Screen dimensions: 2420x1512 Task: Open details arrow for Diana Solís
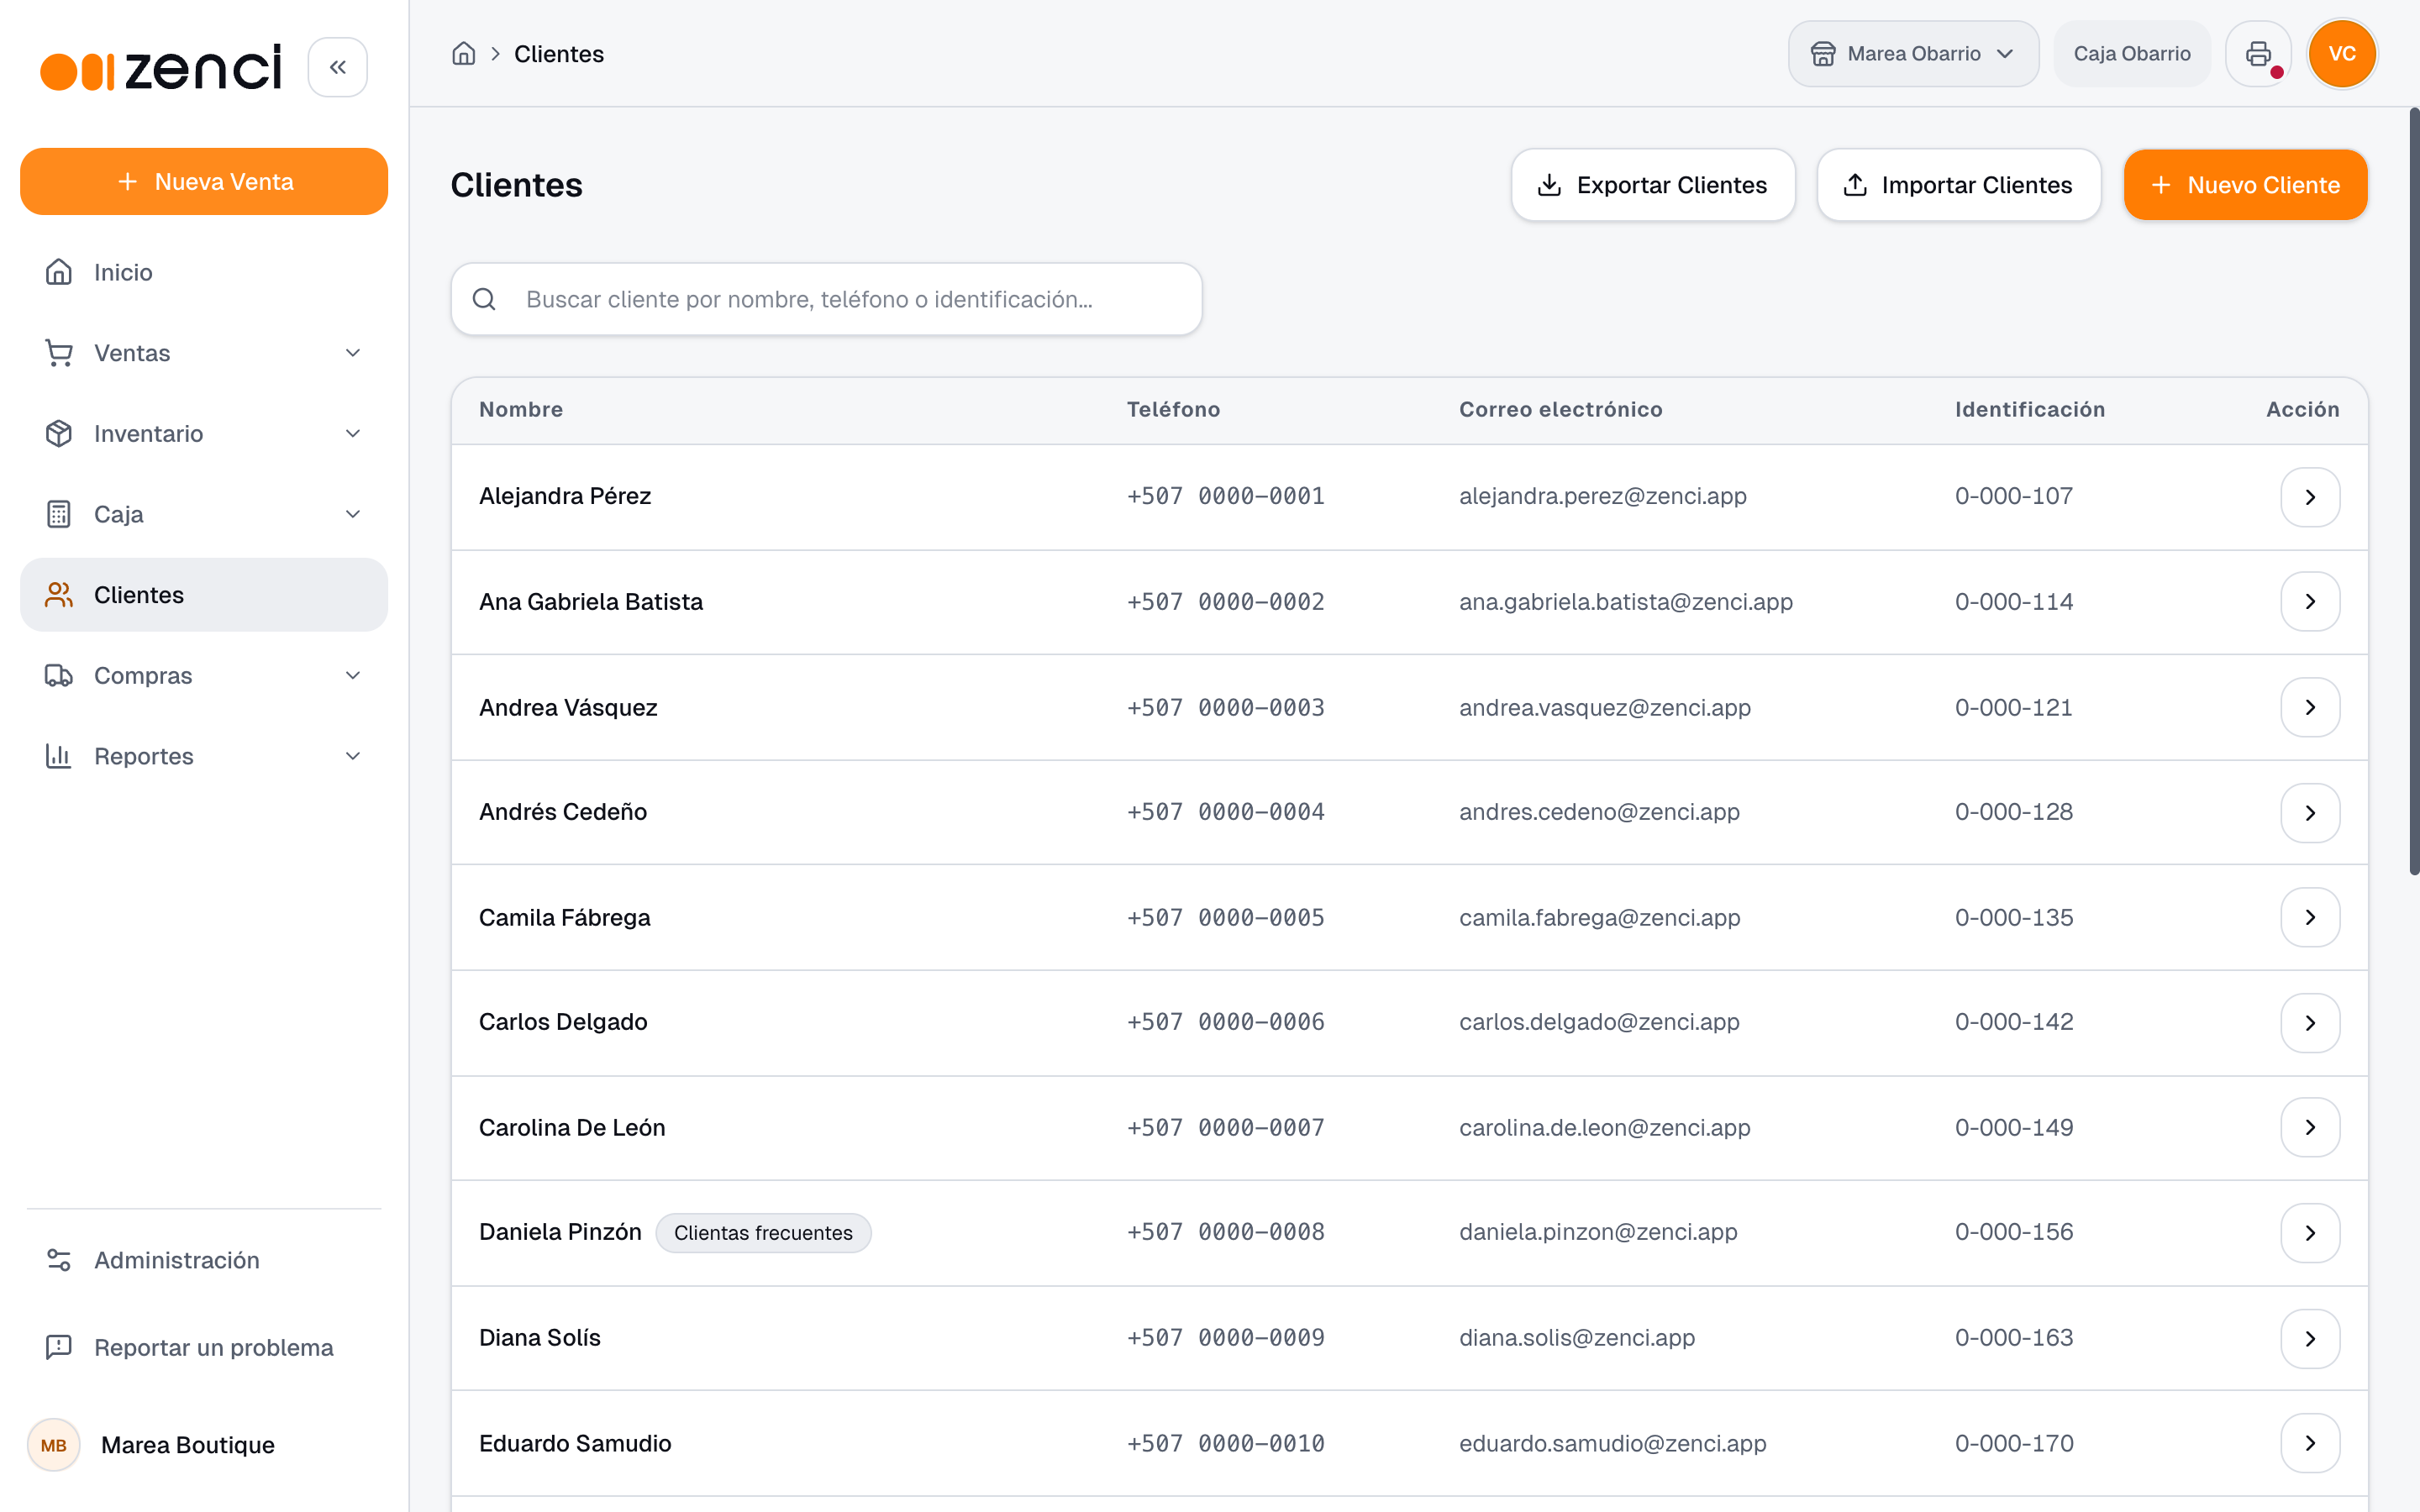2309,1339
